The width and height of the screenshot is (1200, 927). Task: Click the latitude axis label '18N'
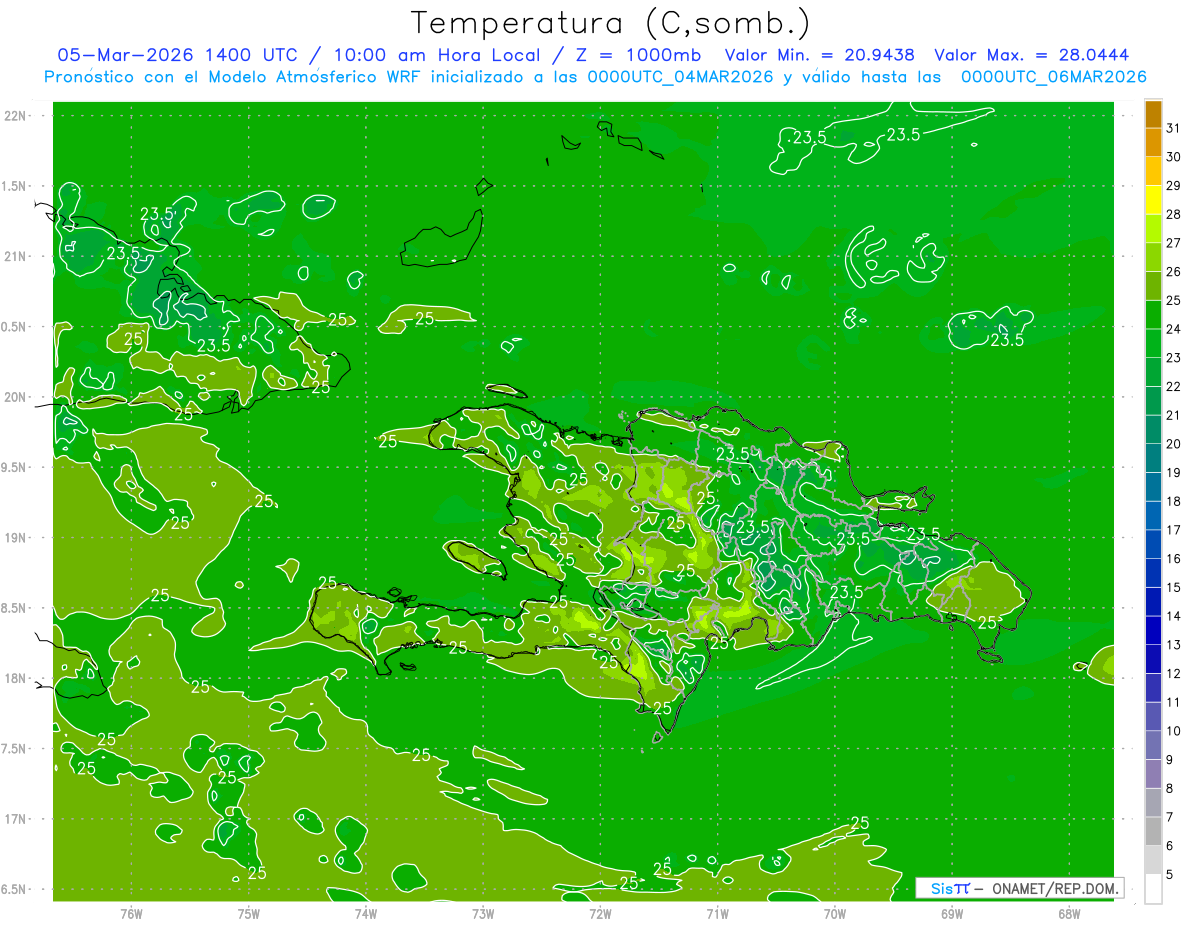17,678
